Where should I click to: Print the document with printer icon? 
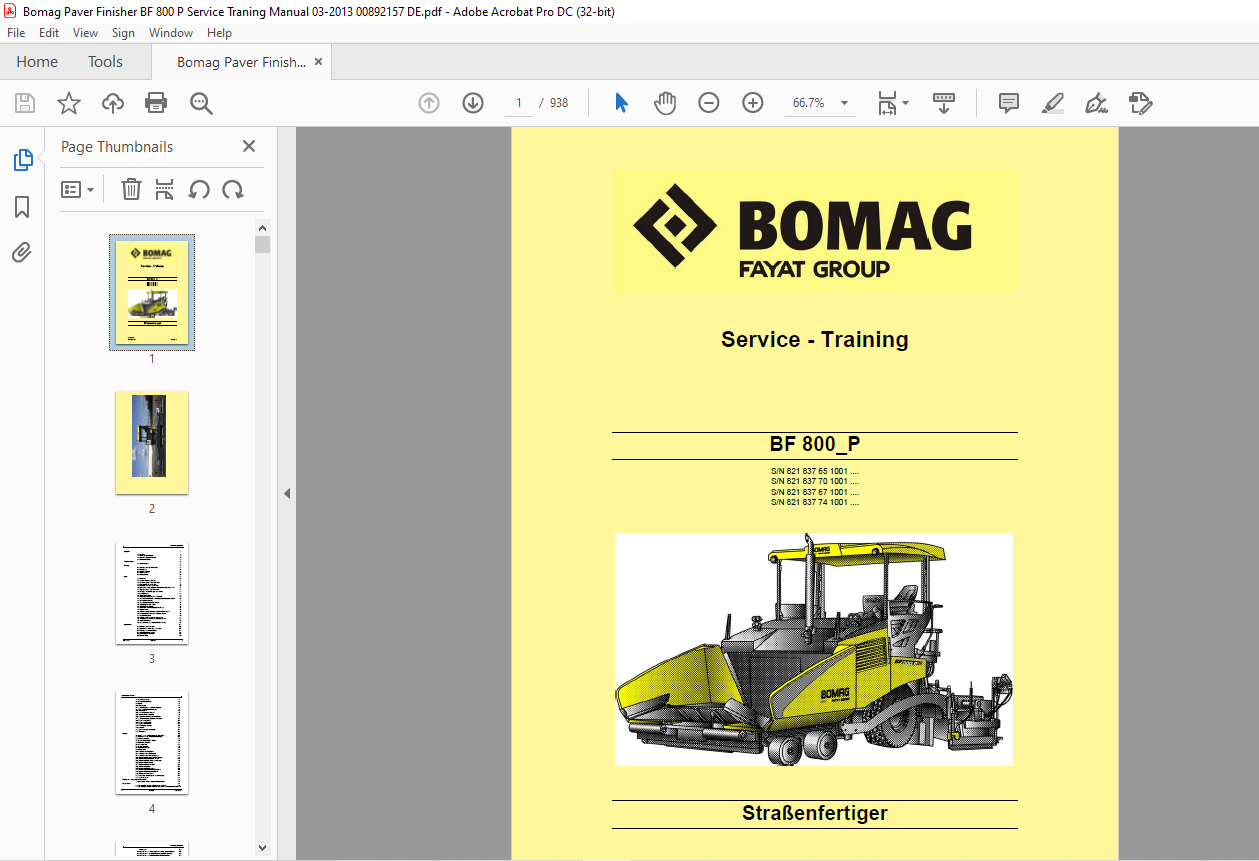click(156, 103)
